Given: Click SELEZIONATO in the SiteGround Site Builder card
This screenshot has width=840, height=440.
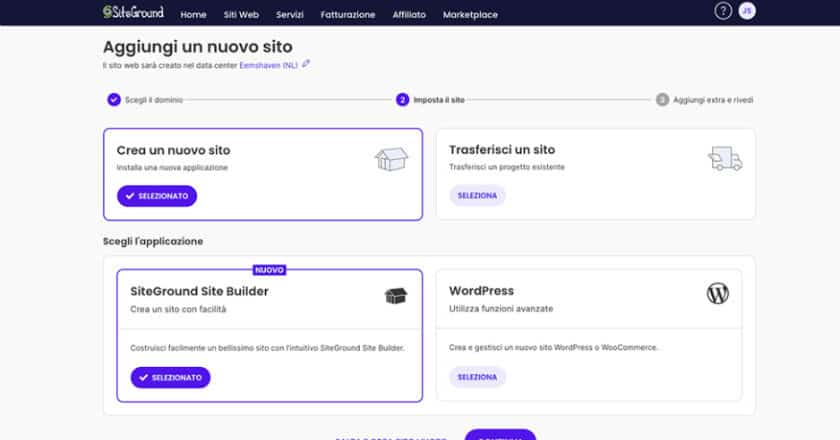Looking at the screenshot, I should [x=170, y=378].
